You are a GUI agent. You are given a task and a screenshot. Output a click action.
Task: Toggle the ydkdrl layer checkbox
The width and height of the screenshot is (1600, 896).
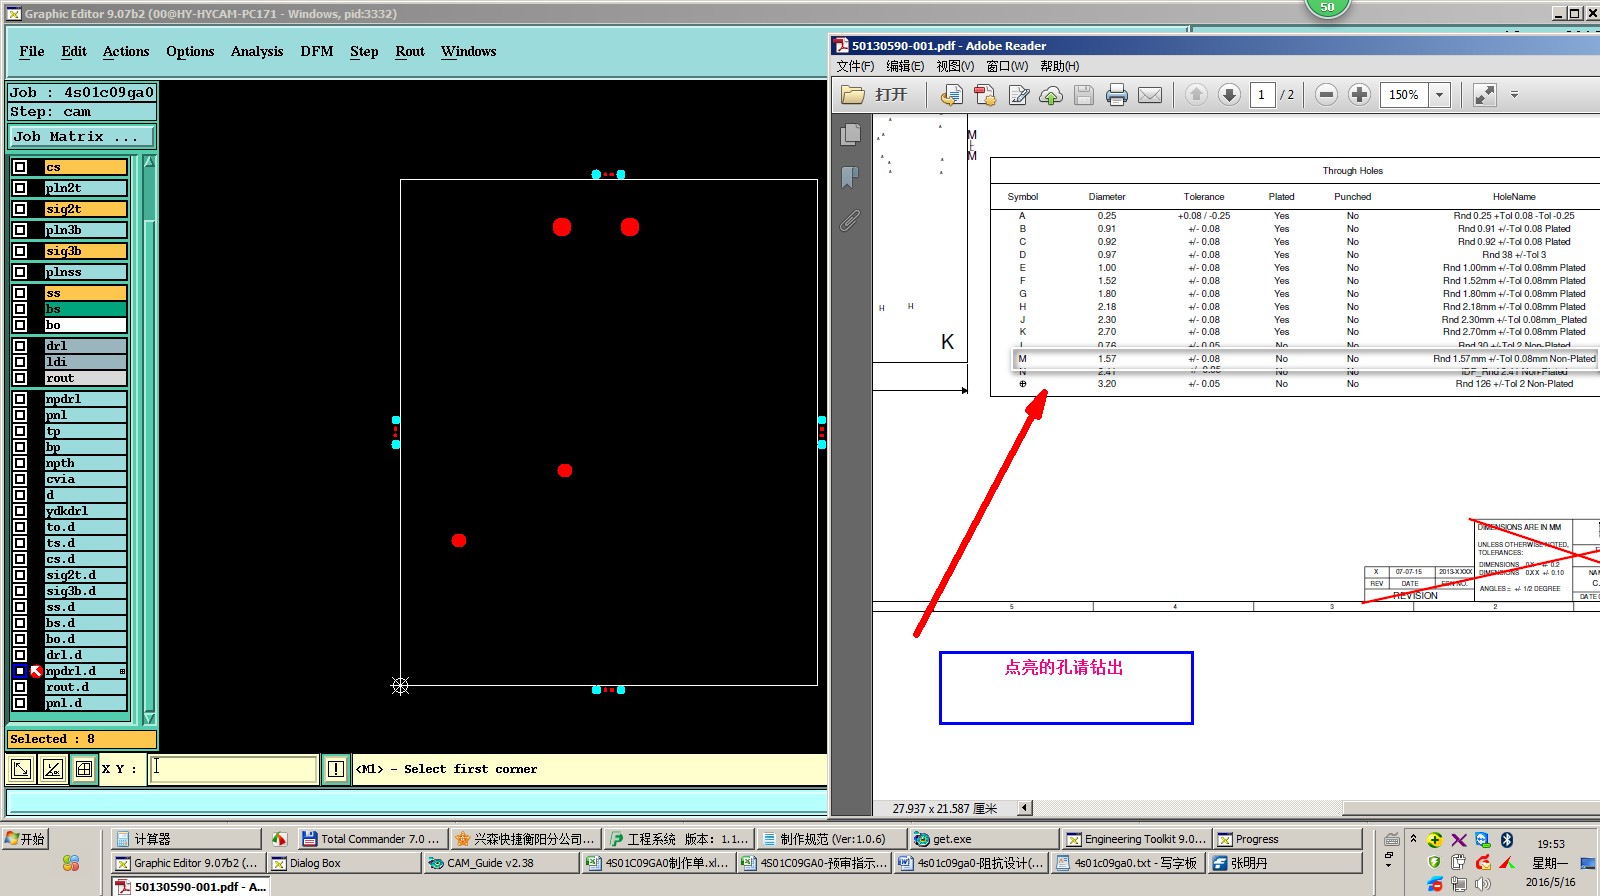(20, 511)
